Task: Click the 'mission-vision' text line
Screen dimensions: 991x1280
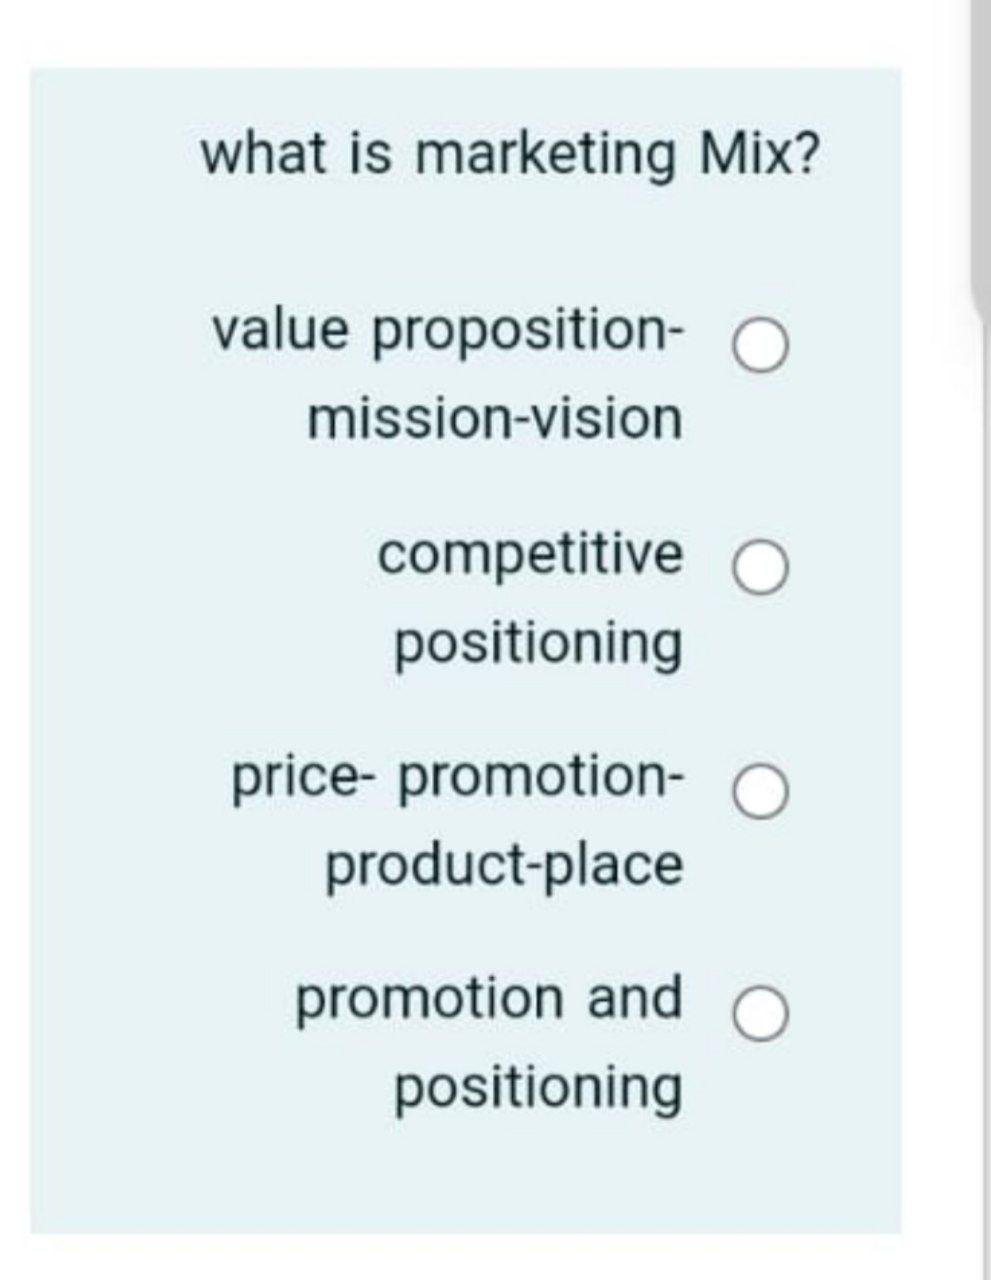Action: pyautogui.click(x=496, y=420)
